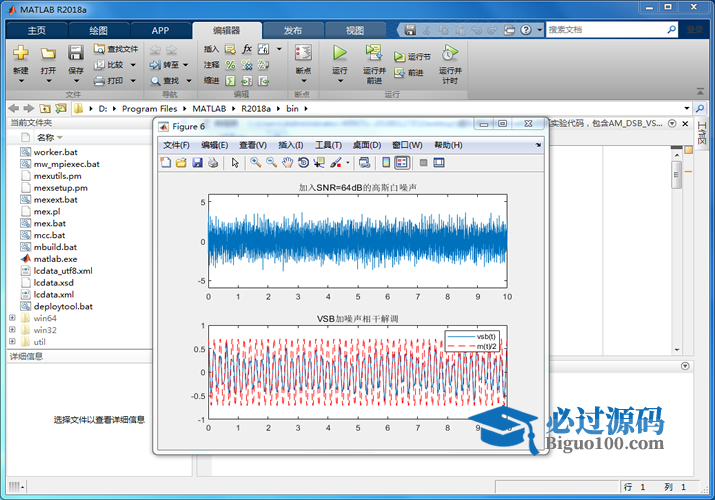The image size is (715, 500).
Task: Click the 断点 (Breakpoints) icon
Action: (x=303, y=53)
